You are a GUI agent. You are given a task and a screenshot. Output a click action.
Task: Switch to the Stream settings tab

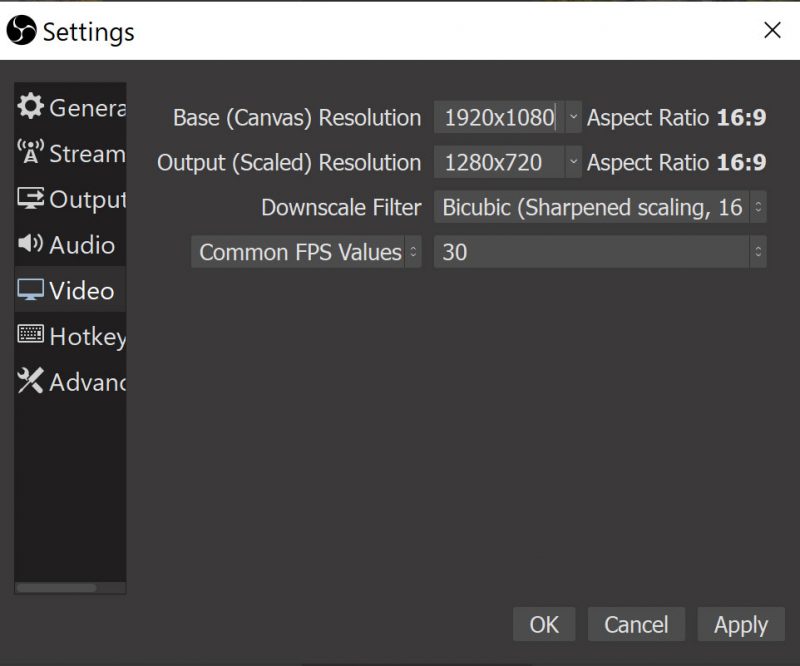86,154
